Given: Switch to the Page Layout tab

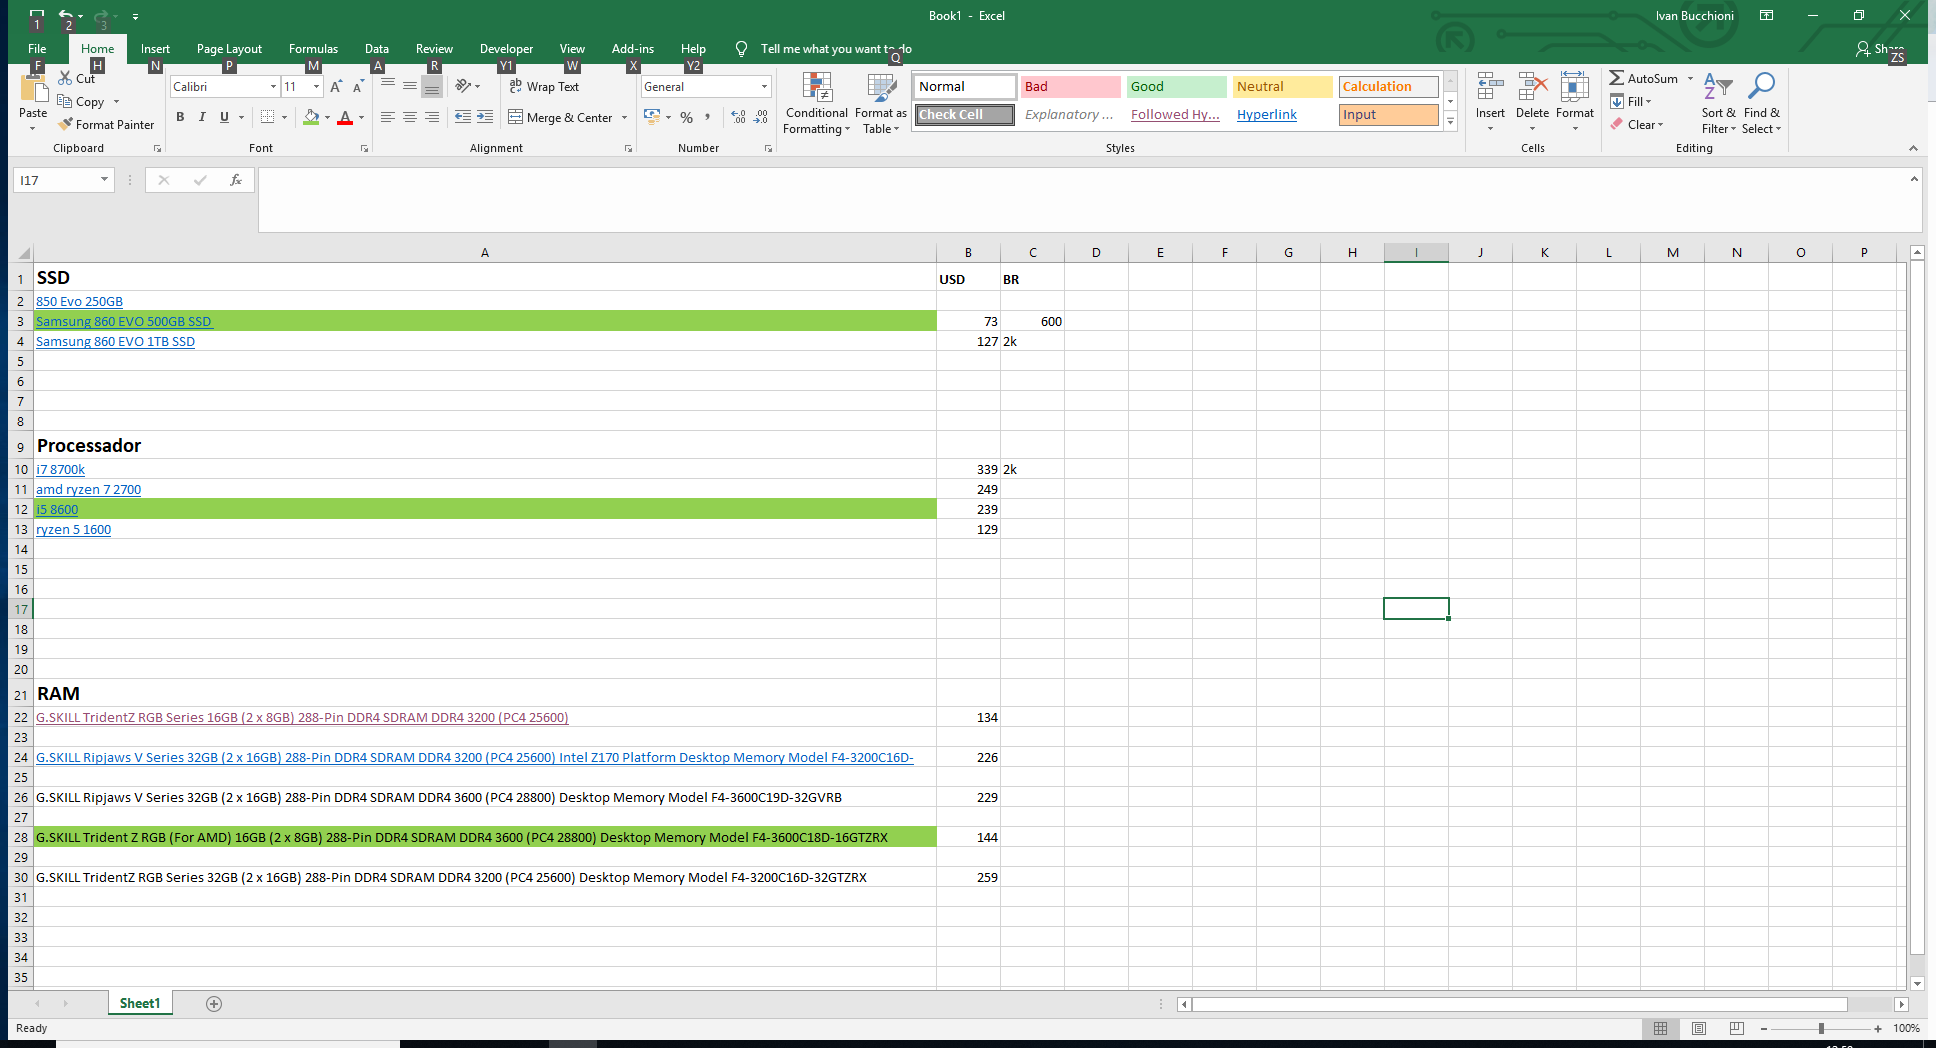Looking at the screenshot, I should (229, 48).
